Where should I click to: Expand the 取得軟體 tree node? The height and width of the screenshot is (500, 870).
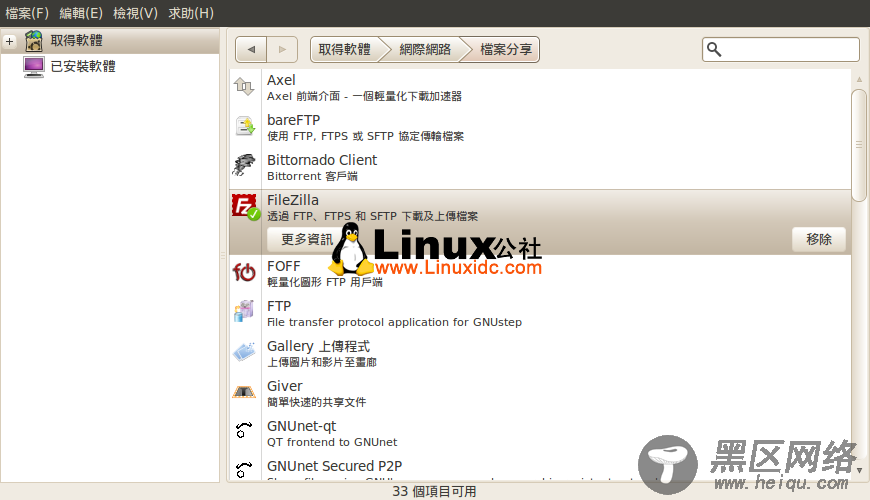(9, 41)
